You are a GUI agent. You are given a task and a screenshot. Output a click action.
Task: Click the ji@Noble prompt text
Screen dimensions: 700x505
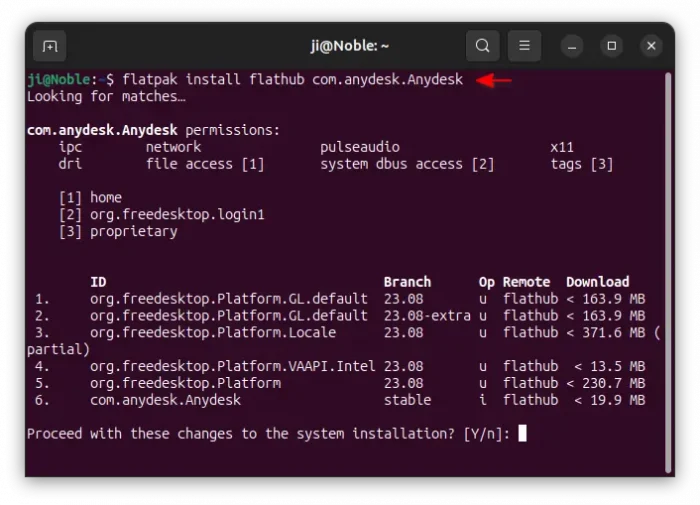click(x=59, y=79)
